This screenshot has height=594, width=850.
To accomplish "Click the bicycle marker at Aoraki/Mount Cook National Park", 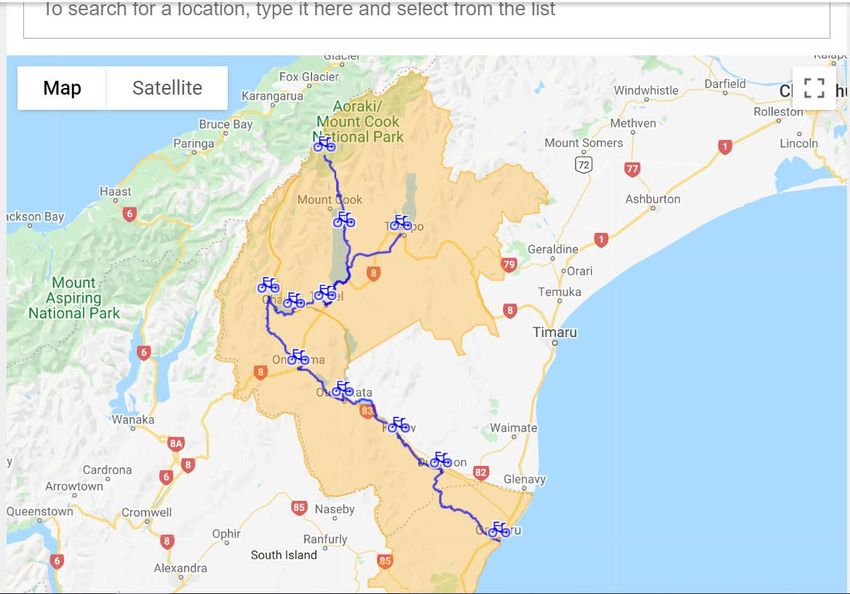I will click(324, 144).
